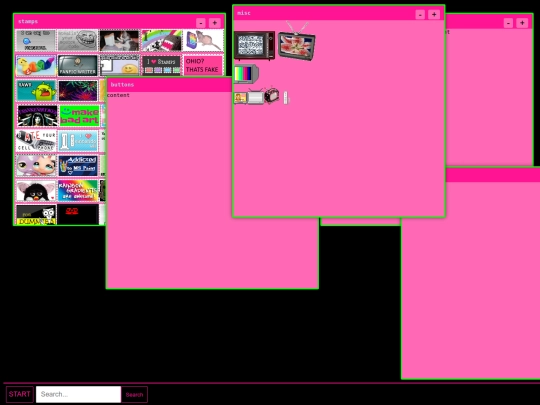Viewport: 540px width, 405px height.
Task: Click the rainbow worm toy stamp
Action: (36, 65)
